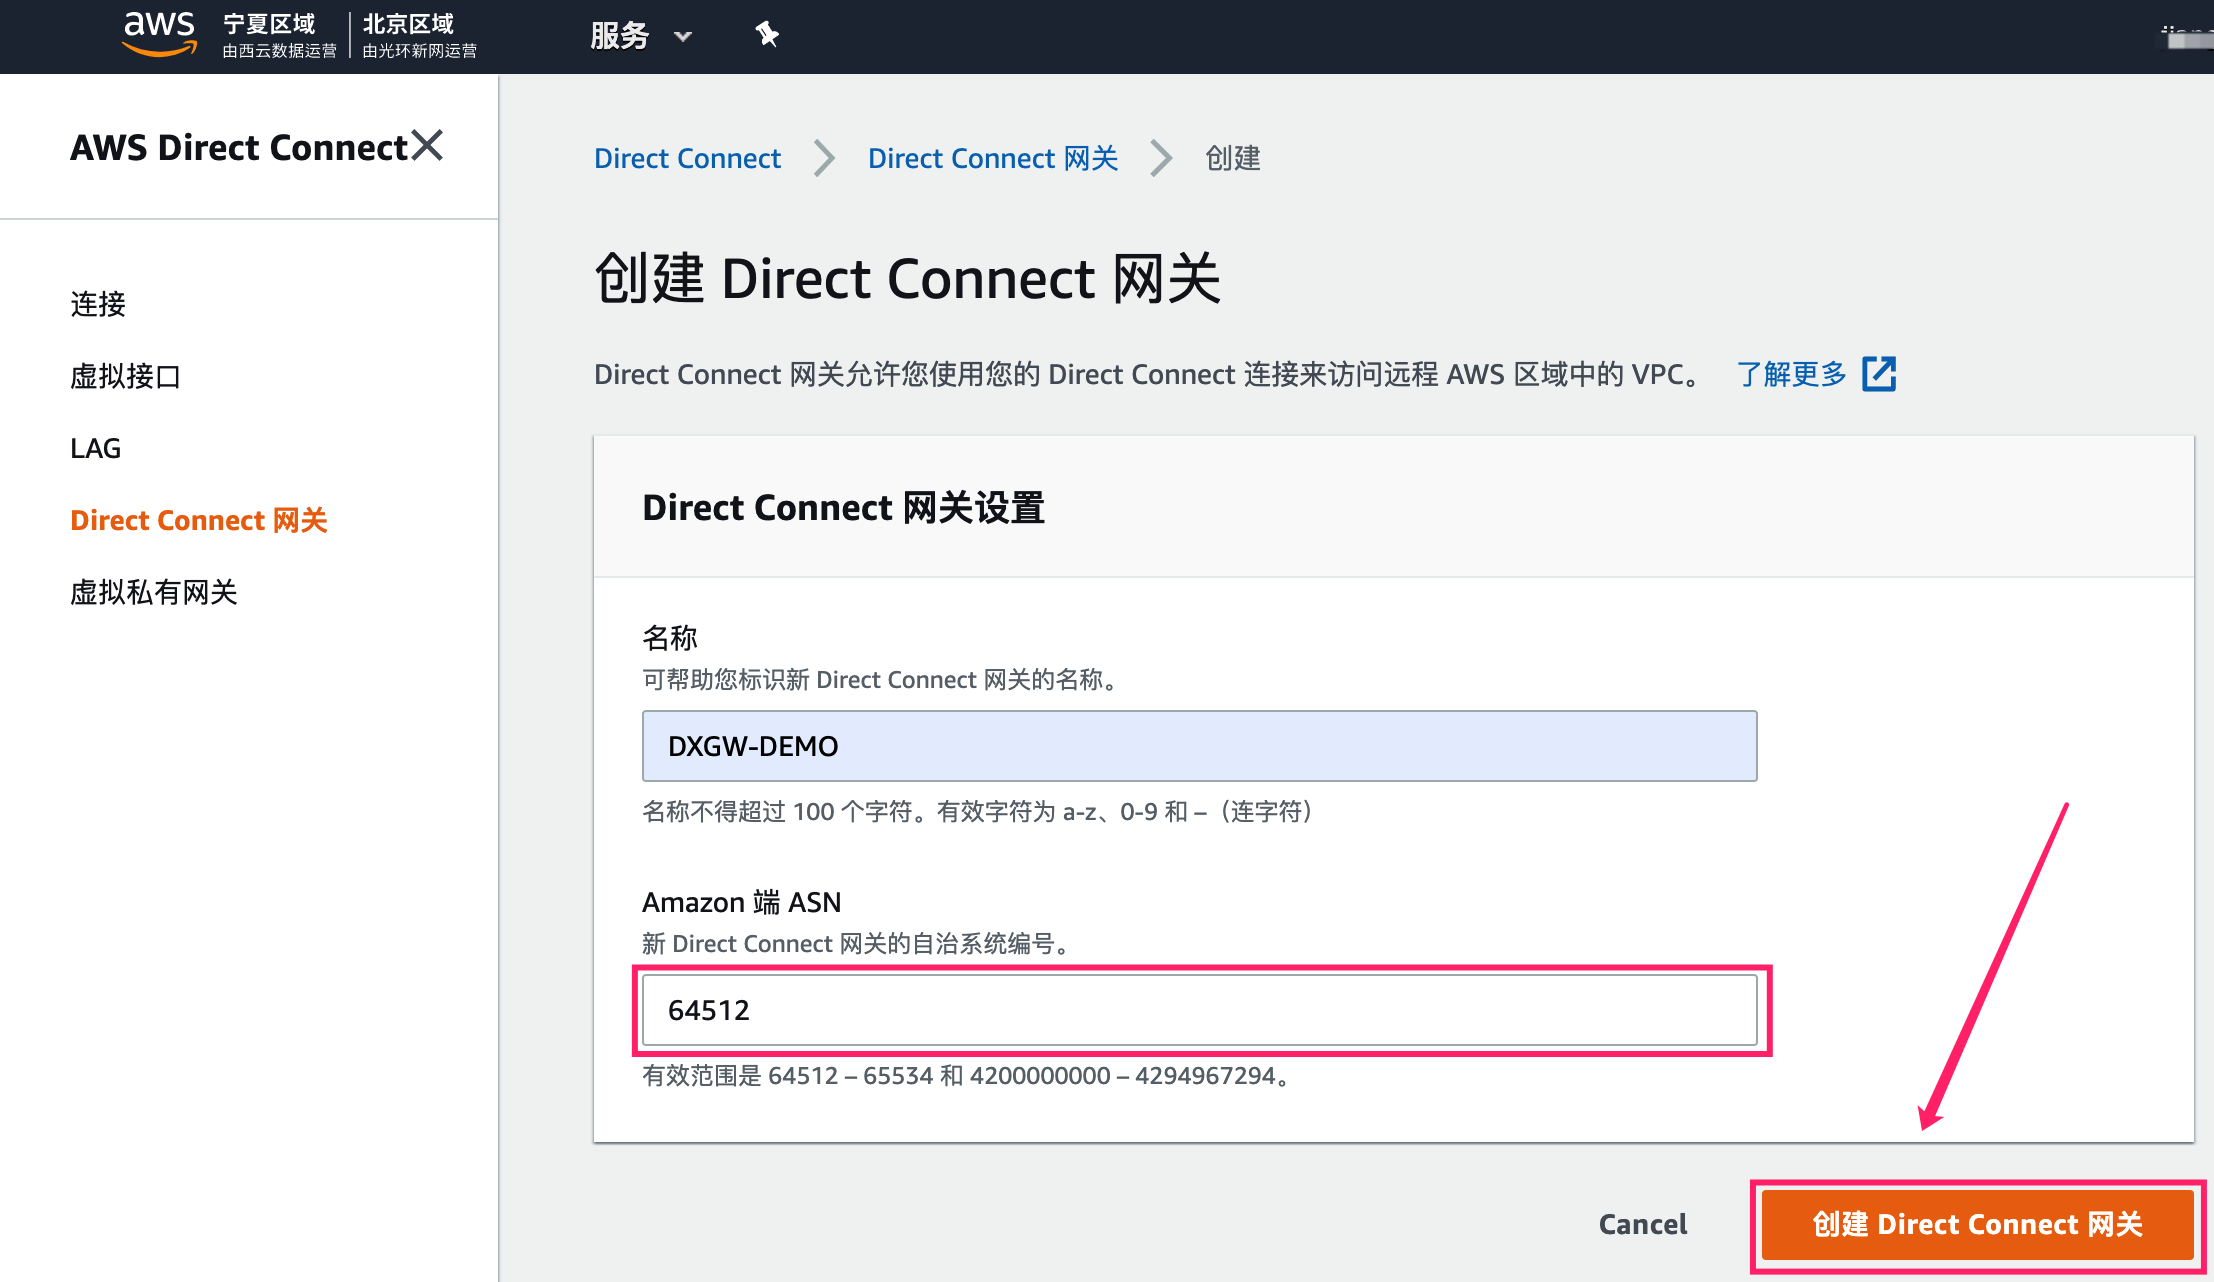Open the 了解更多 link

point(1791,374)
